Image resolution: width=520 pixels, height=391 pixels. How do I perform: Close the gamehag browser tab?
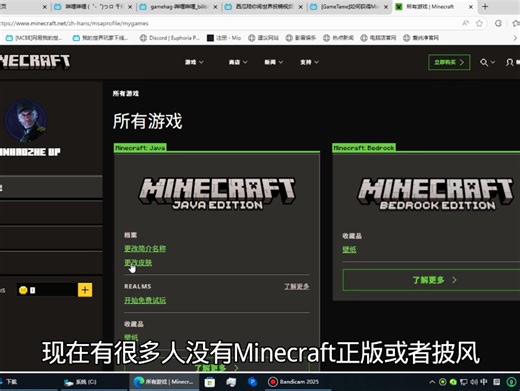click(215, 7)
